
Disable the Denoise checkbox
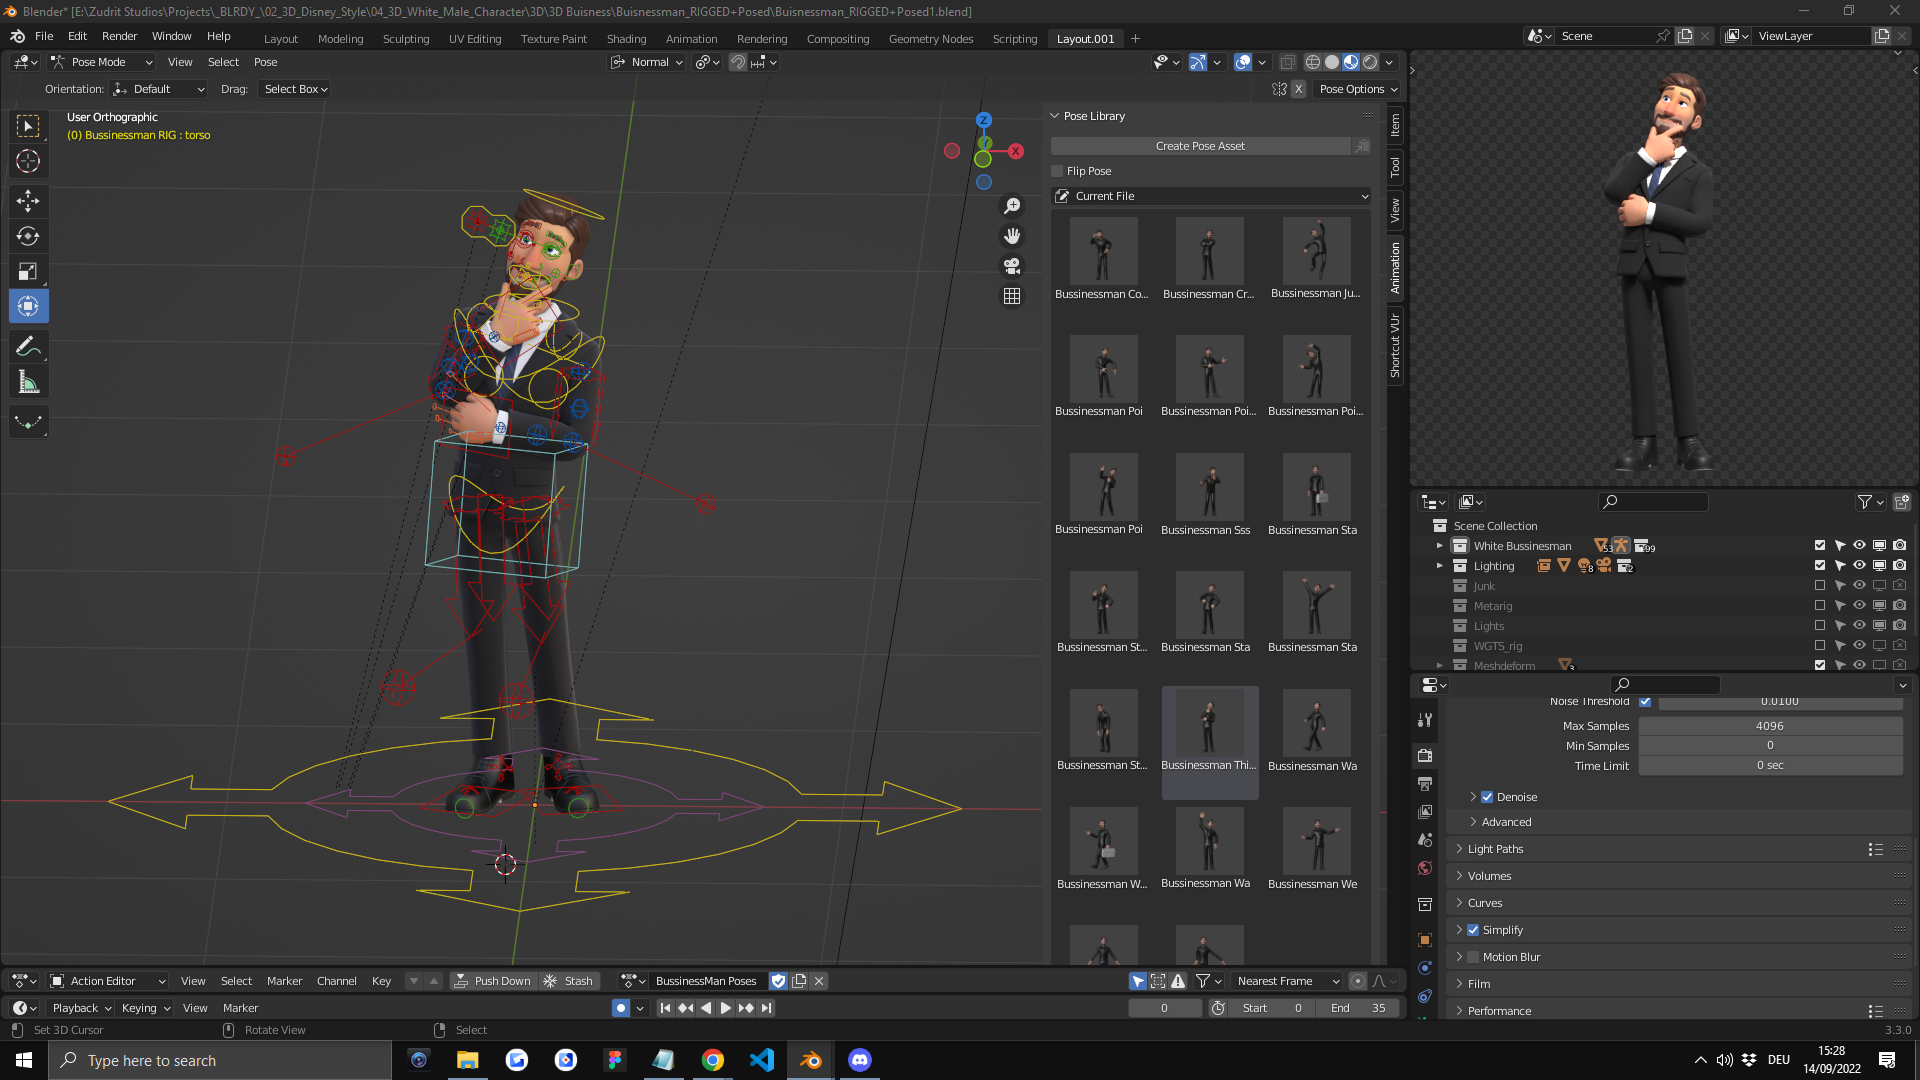pos(1487,797)
